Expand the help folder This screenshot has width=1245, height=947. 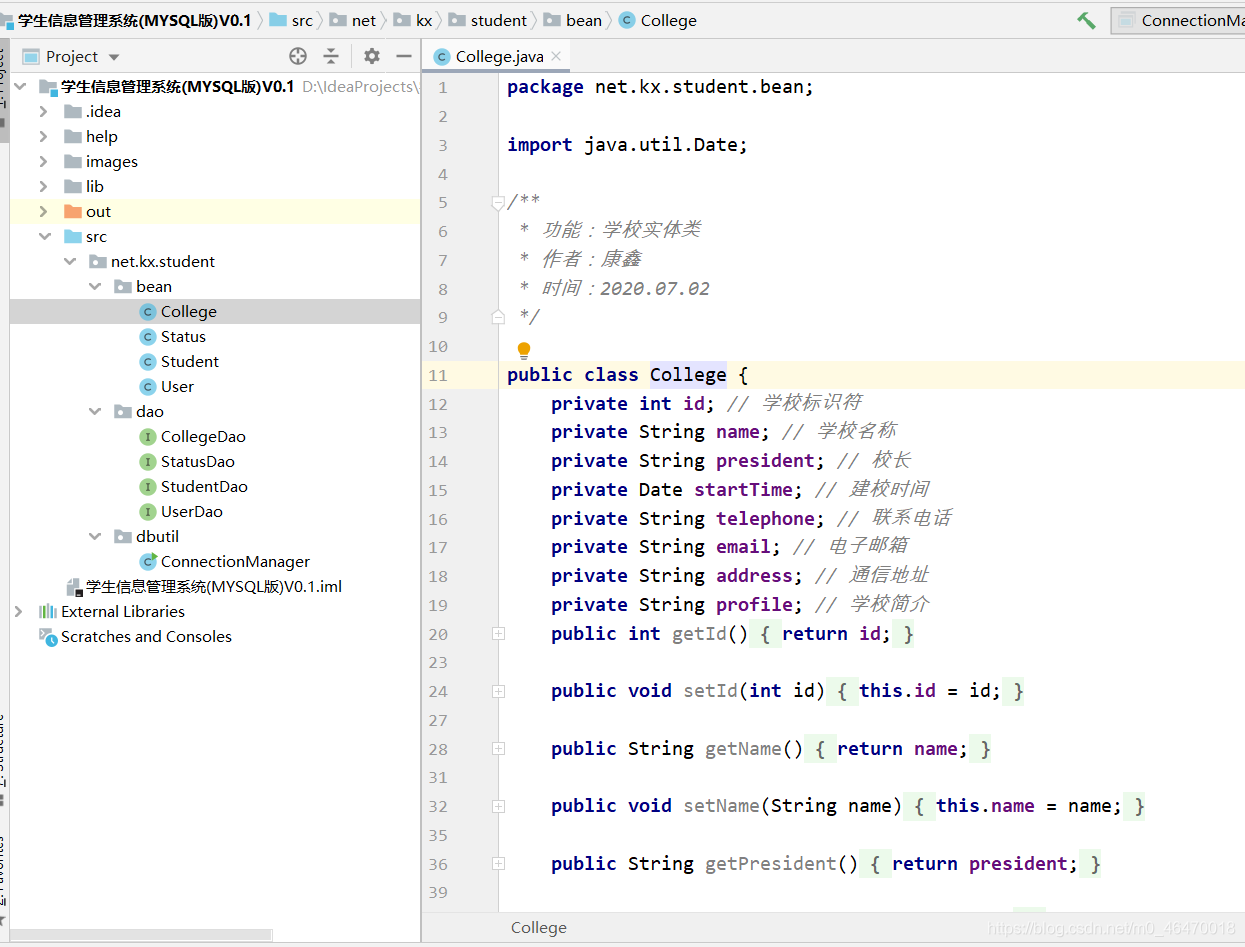pyautogui.click(x=43, y=136)
